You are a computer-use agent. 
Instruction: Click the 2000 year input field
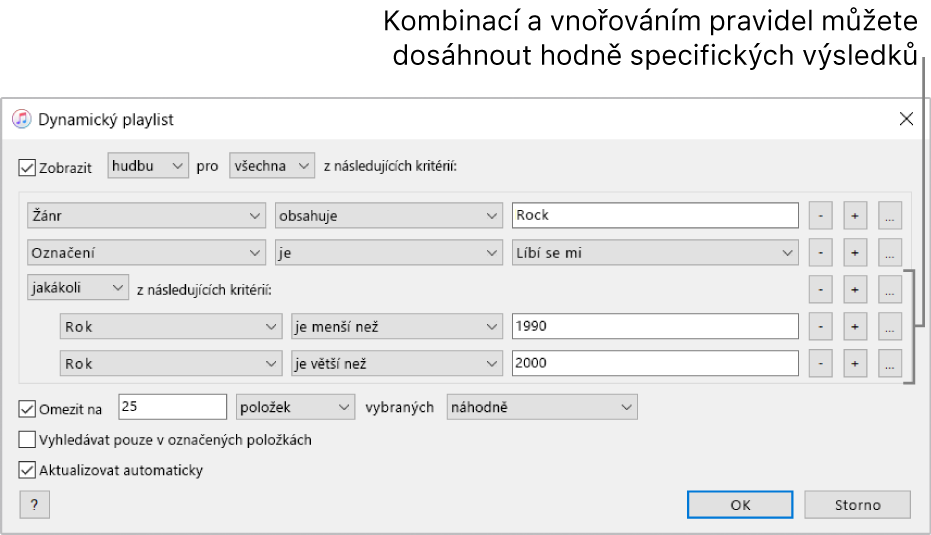click(656, 363)
